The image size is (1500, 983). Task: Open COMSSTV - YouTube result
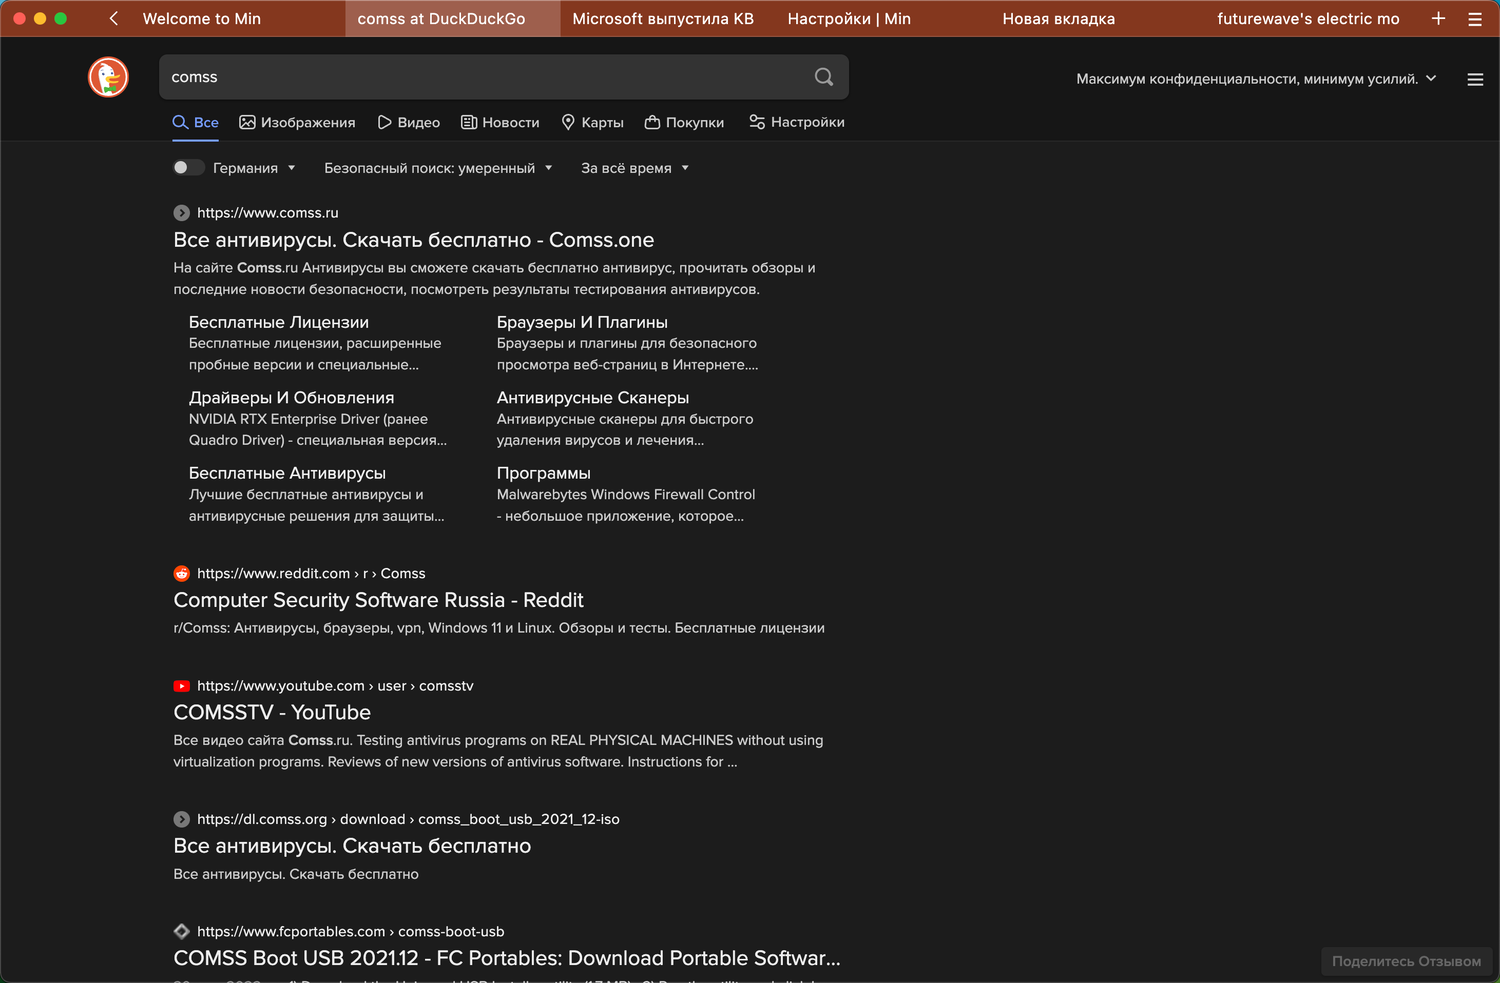[272, 712]
